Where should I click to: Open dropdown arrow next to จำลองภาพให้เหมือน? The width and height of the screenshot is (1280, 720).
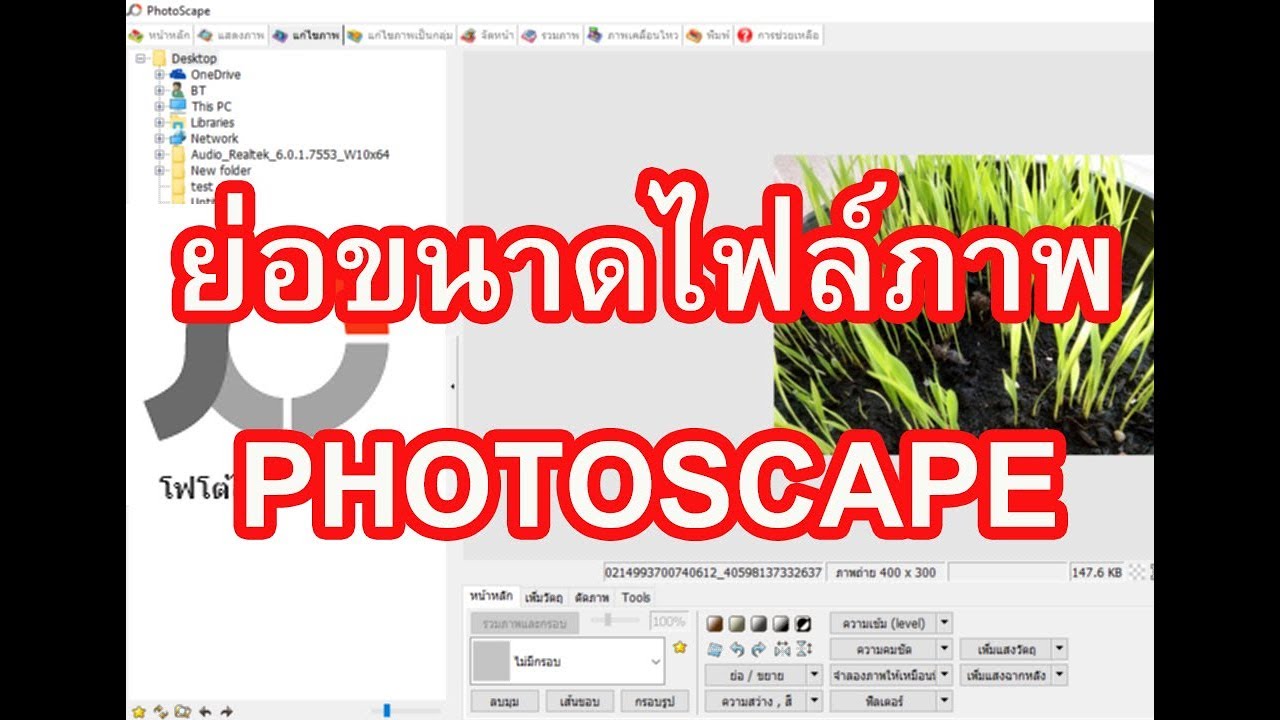(945, 675)
